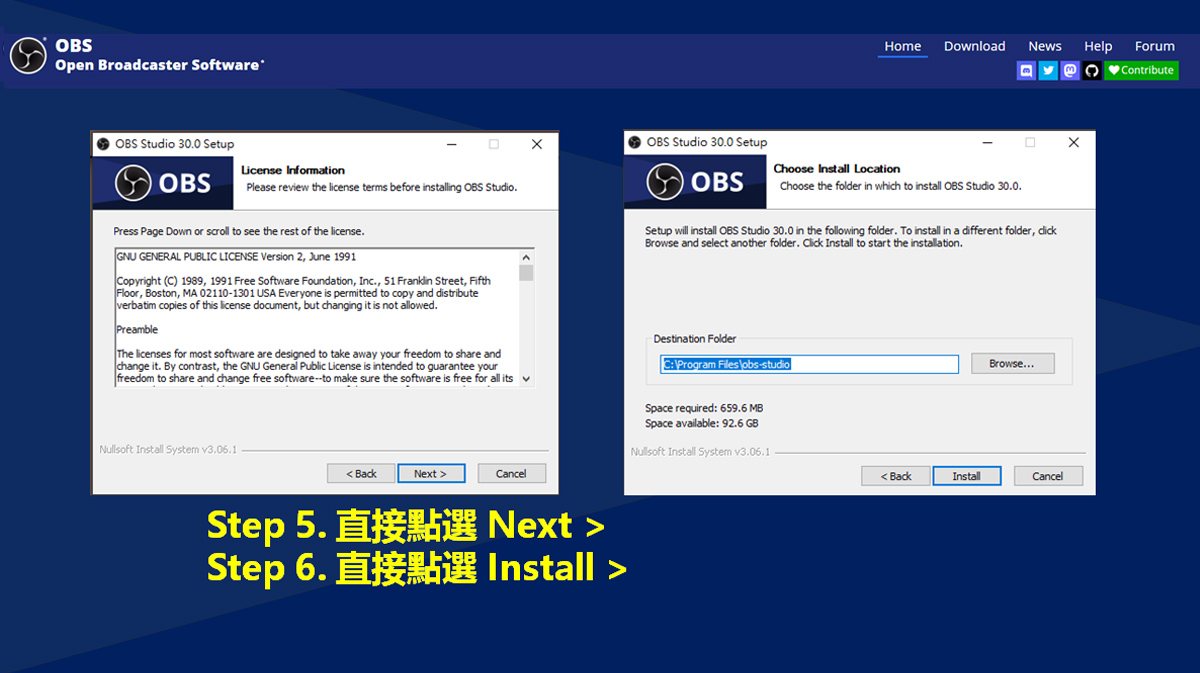The height and width of the screenshot is (673, 1200).
Task: Open the OBS Twitter icon
Action: [x=1048, y=70]
